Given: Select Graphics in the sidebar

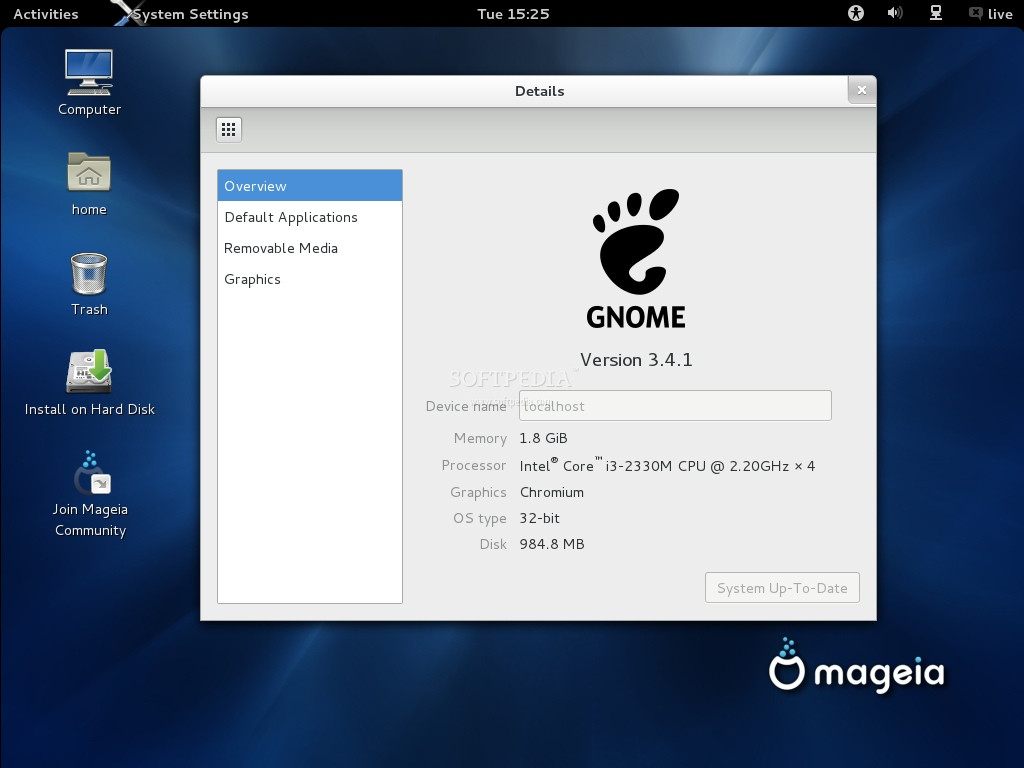Looking at the screenshot, I should 310,279.
